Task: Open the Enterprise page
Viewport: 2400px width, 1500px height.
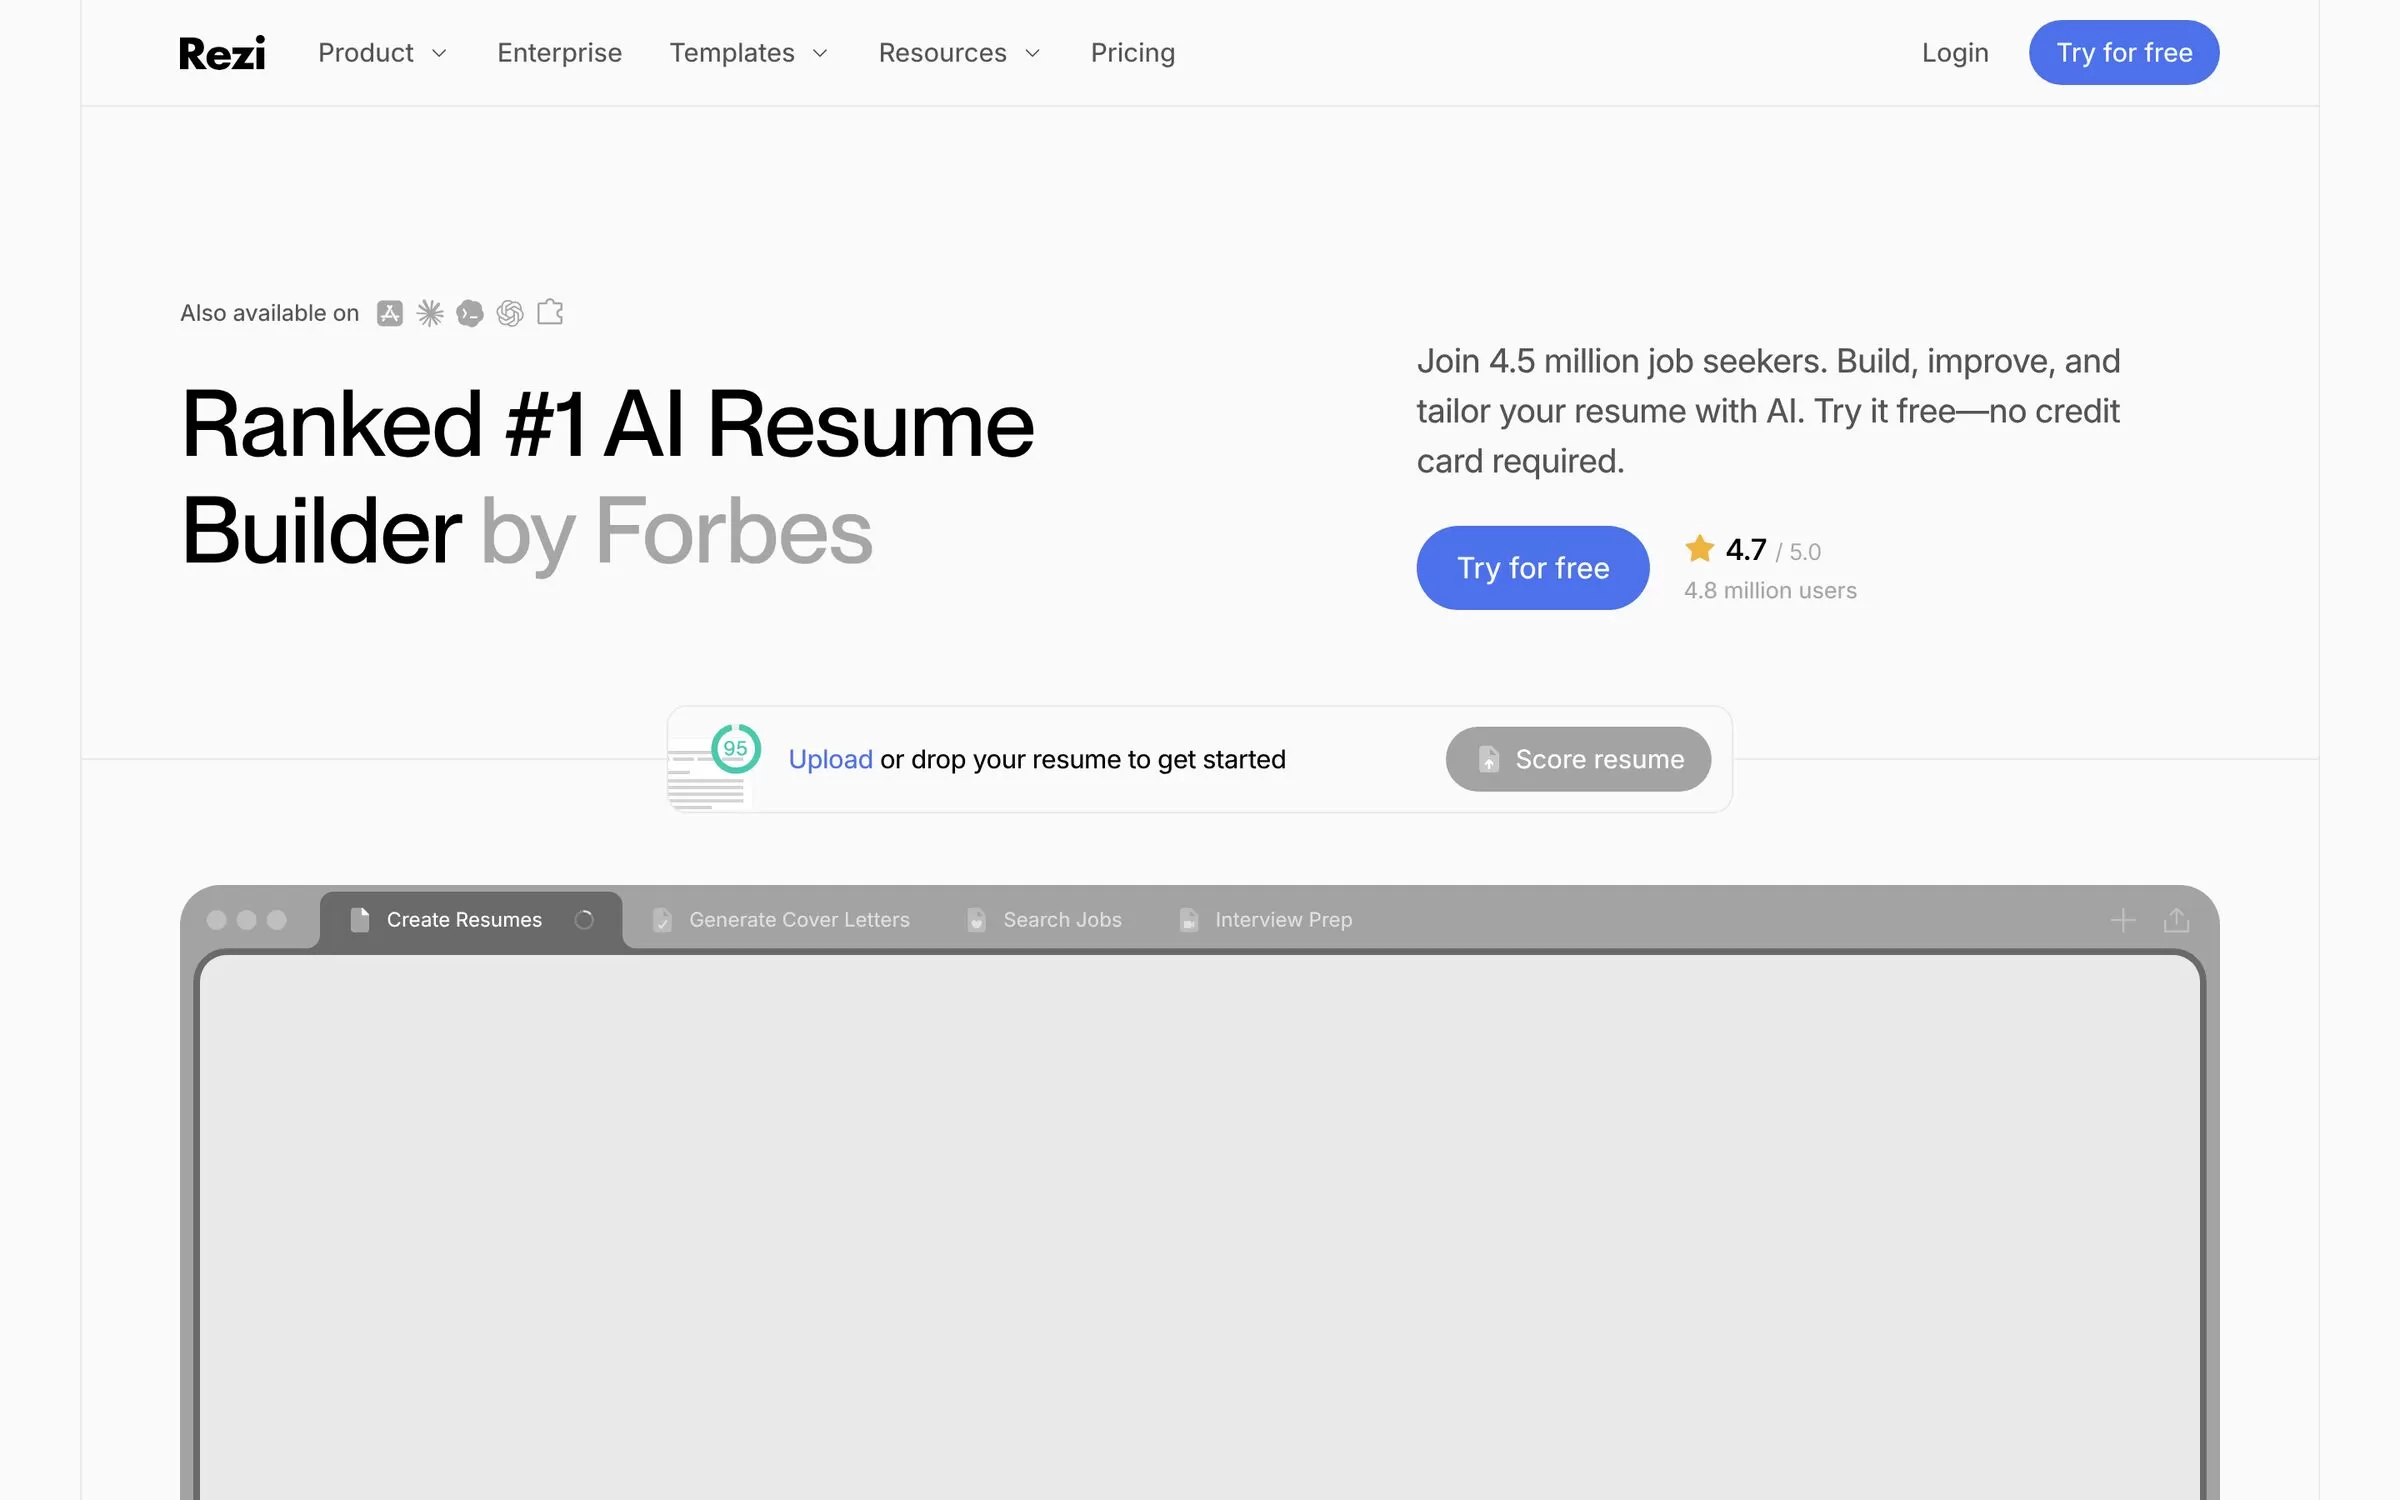Action: tap(559, 53)
